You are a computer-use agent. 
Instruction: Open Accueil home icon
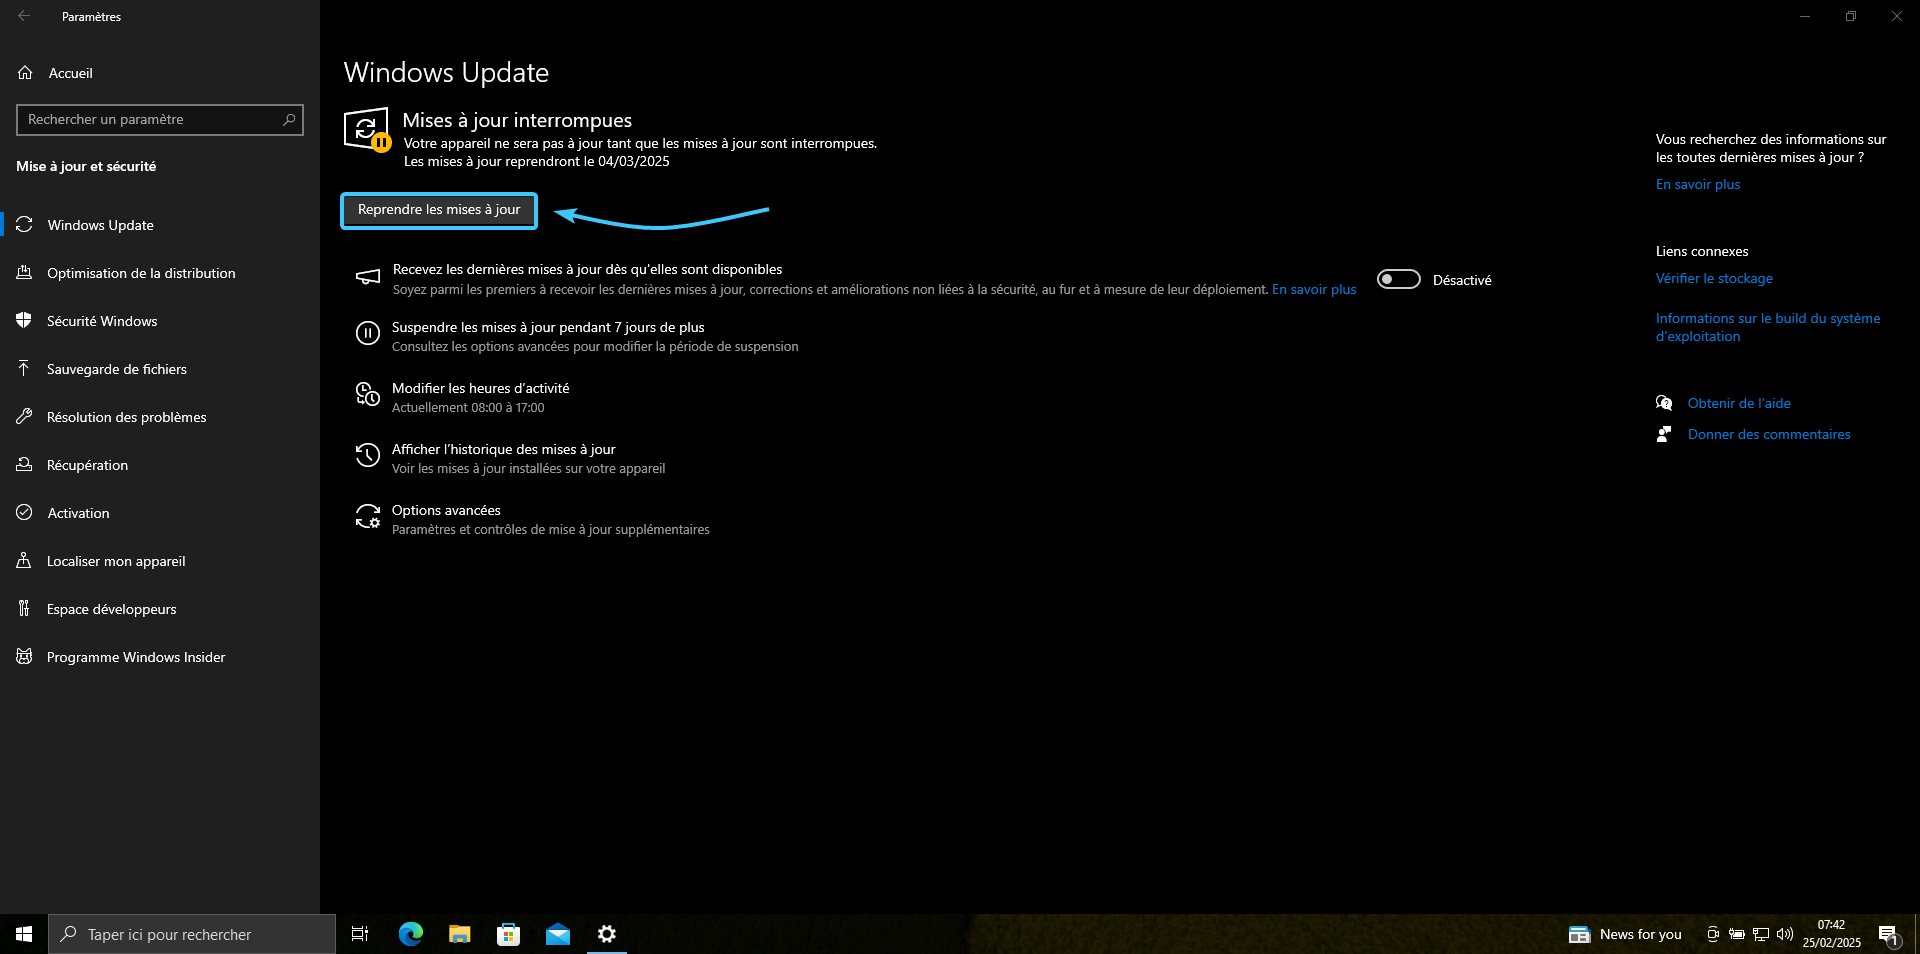pyautogui.click(x=25, y=73)
